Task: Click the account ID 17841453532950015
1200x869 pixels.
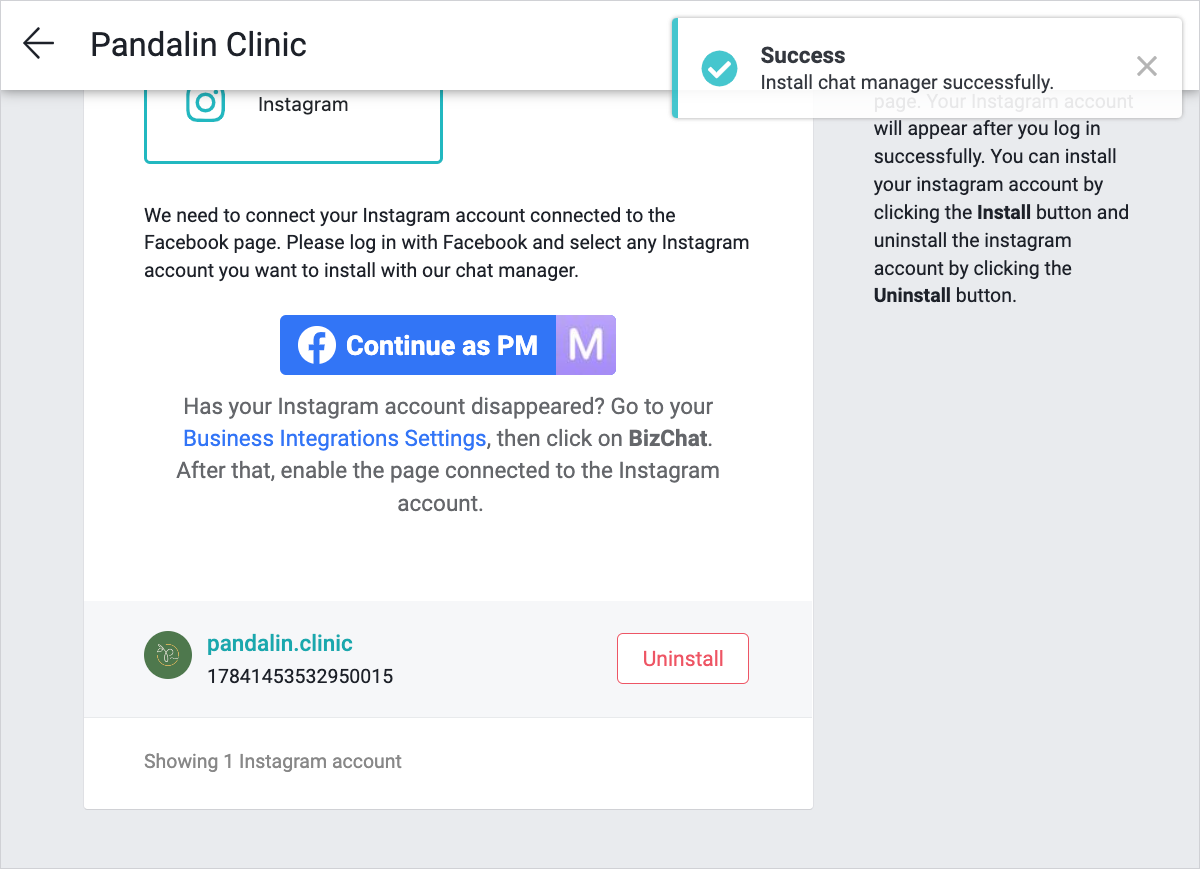Action: point(300,677)
